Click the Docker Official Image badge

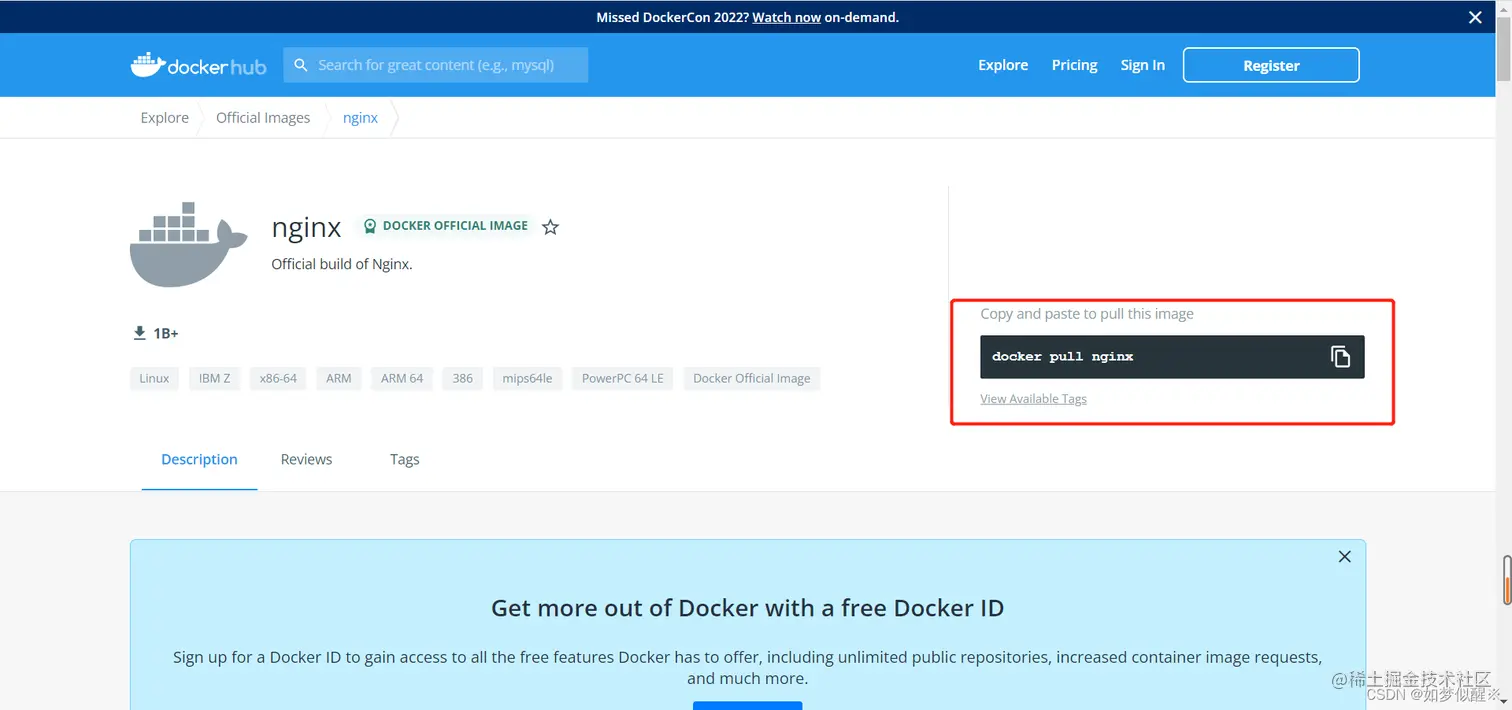point(446,226)
